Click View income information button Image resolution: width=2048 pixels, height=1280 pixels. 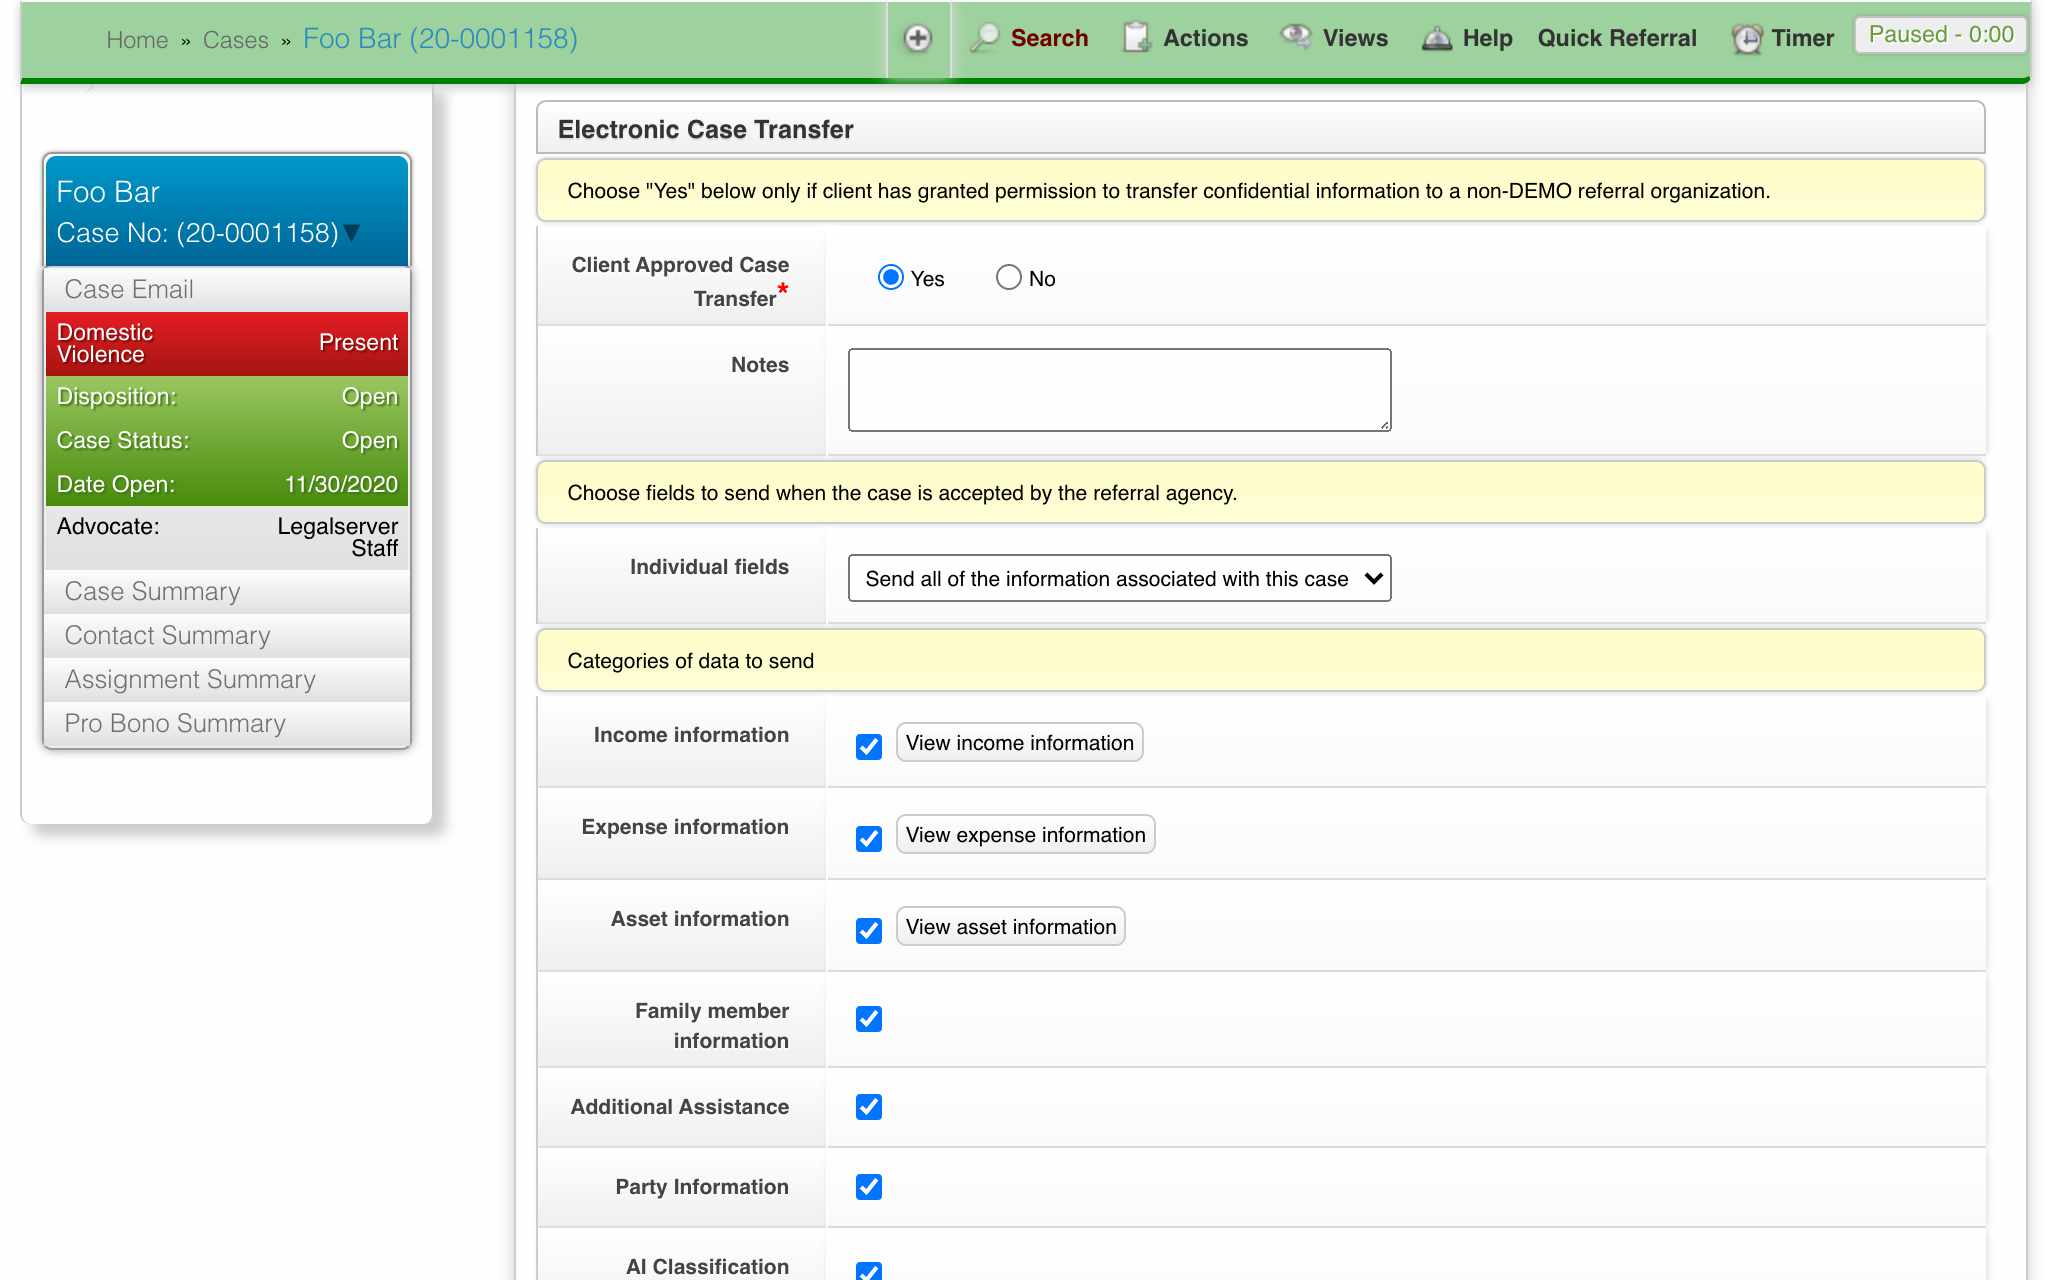point(1019,742)
